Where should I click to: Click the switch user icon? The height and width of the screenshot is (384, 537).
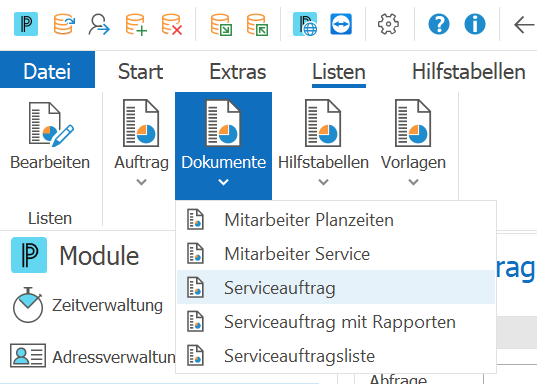point(99,24)
